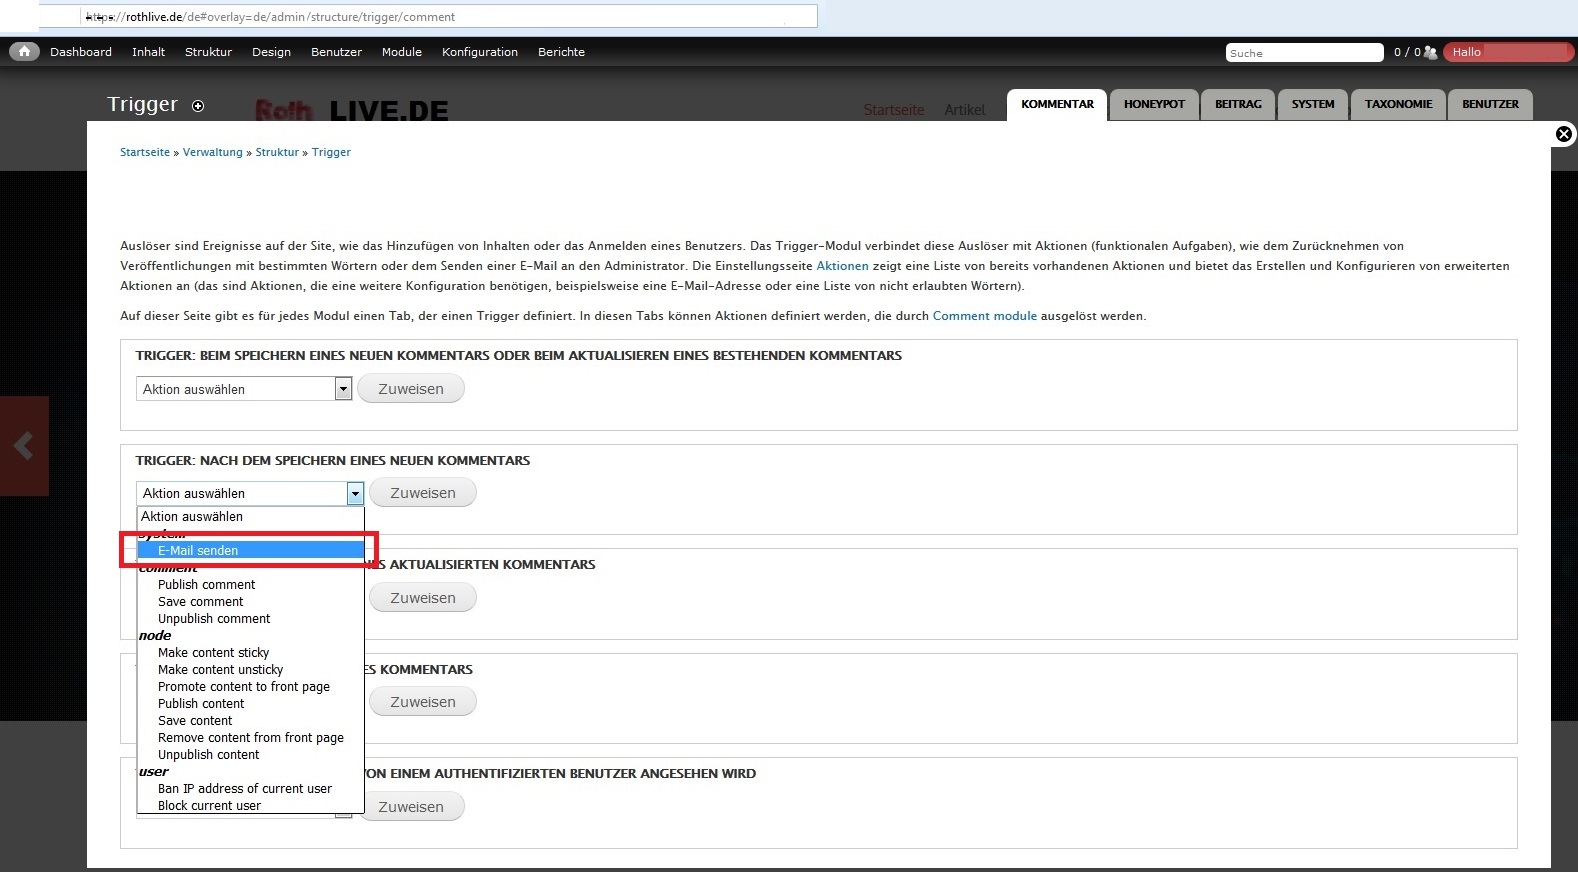The width and height of the screenshot is (1578, 872).
Task: Follow the Struktur breadcrumb link
Action: click(x=277, y=152)
